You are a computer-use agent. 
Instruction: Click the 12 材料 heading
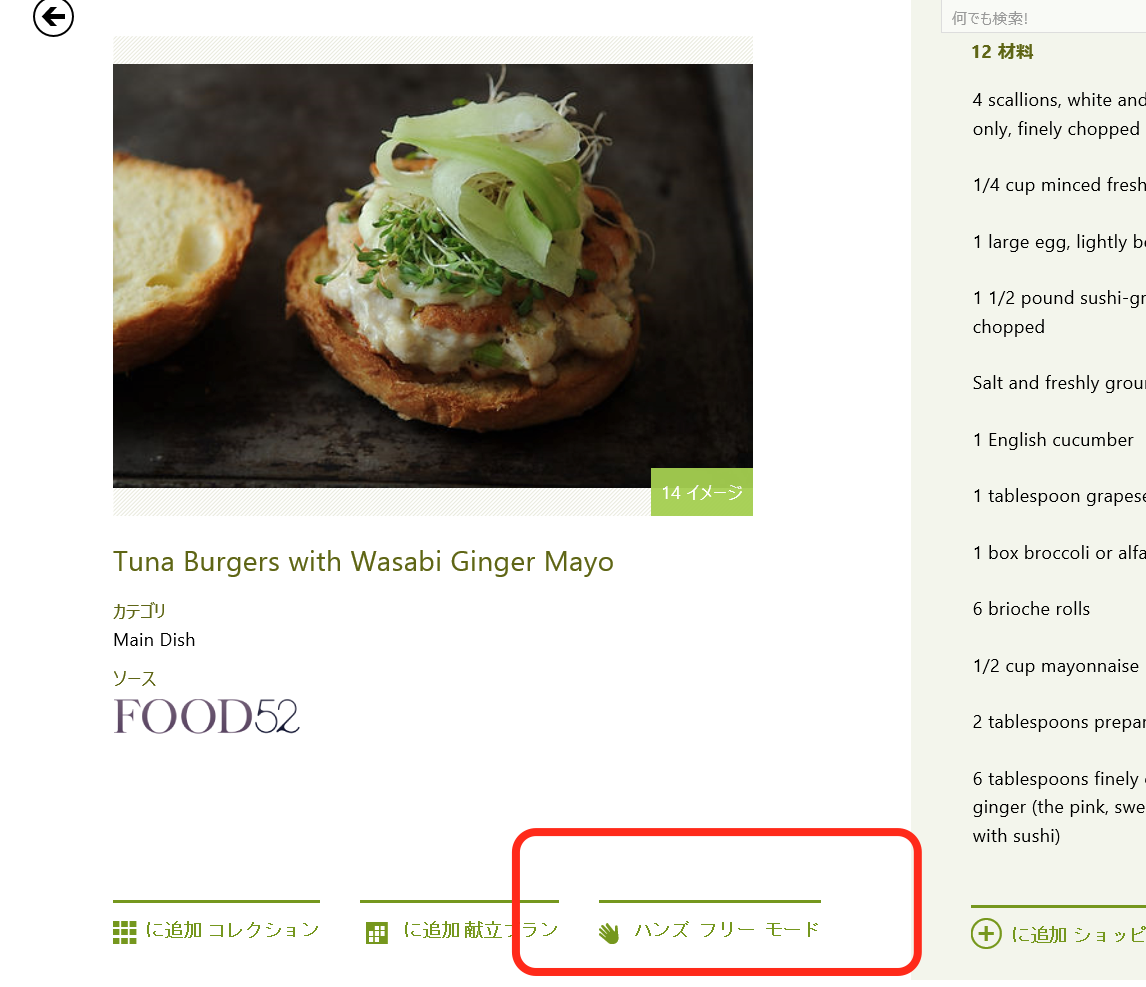click(1002, 52)
